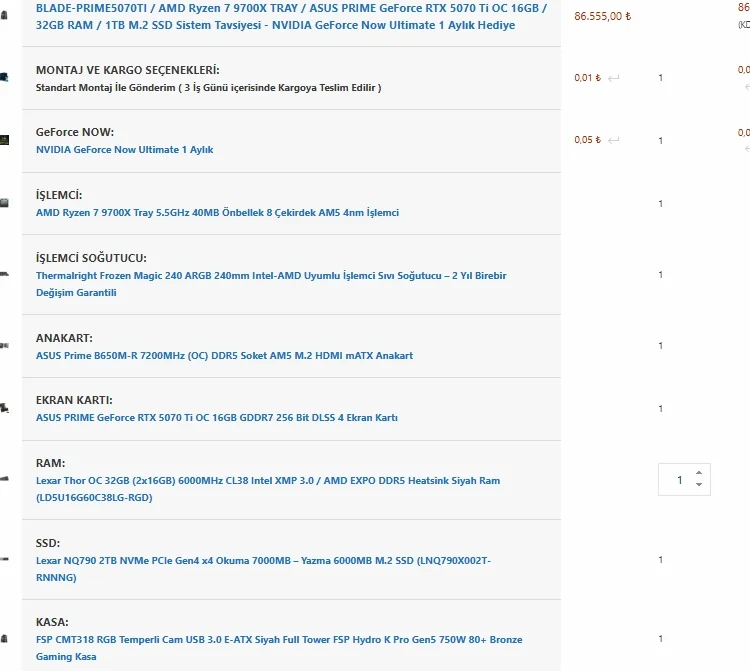Decrease RAM quantity with down arrow

(x=699, y=484)
